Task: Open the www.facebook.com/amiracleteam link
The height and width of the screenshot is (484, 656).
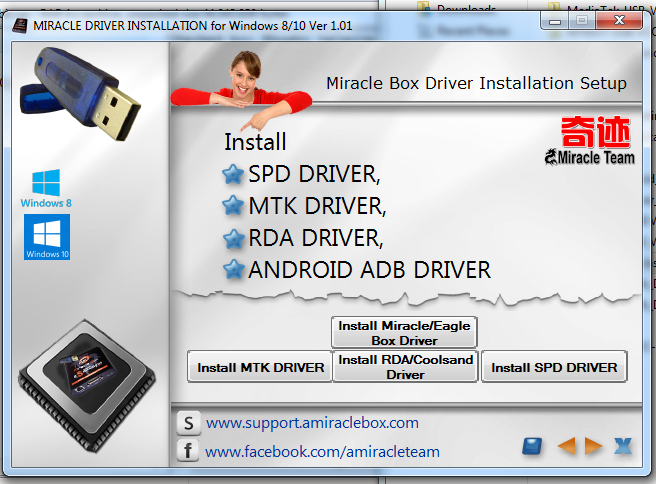Action: point(322,452)
